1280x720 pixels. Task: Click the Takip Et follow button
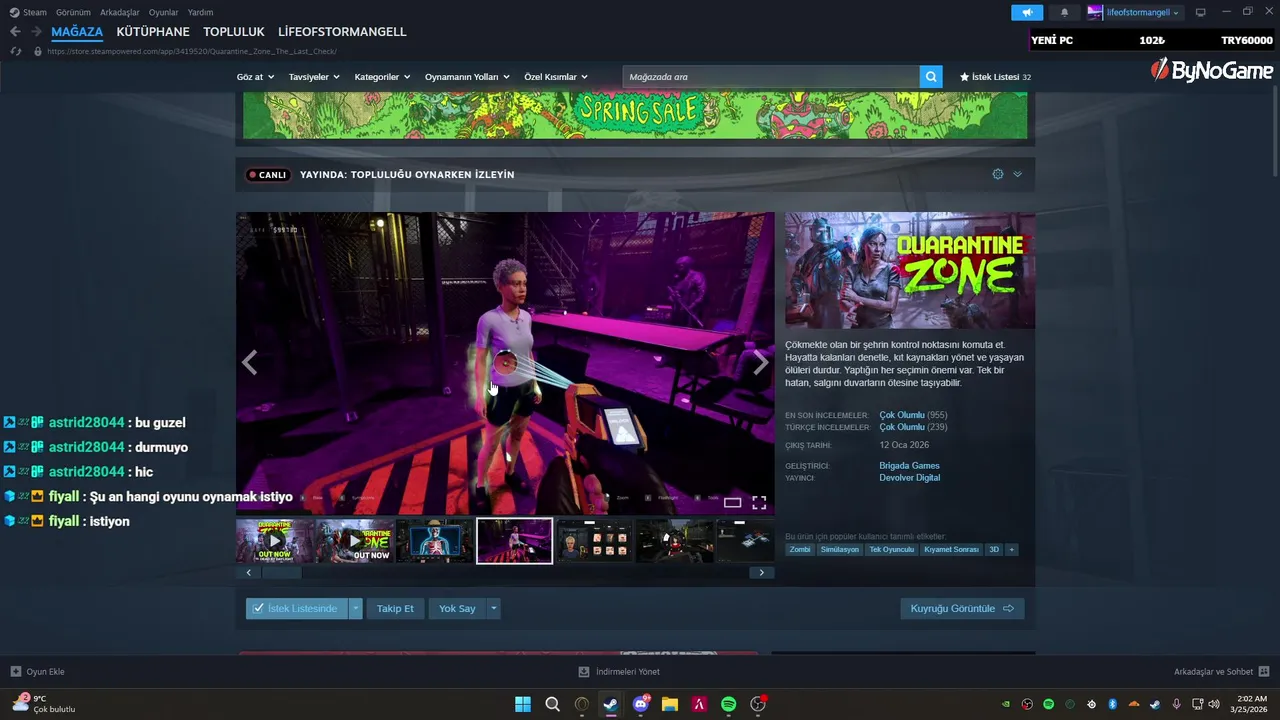[x=395, y=608]
